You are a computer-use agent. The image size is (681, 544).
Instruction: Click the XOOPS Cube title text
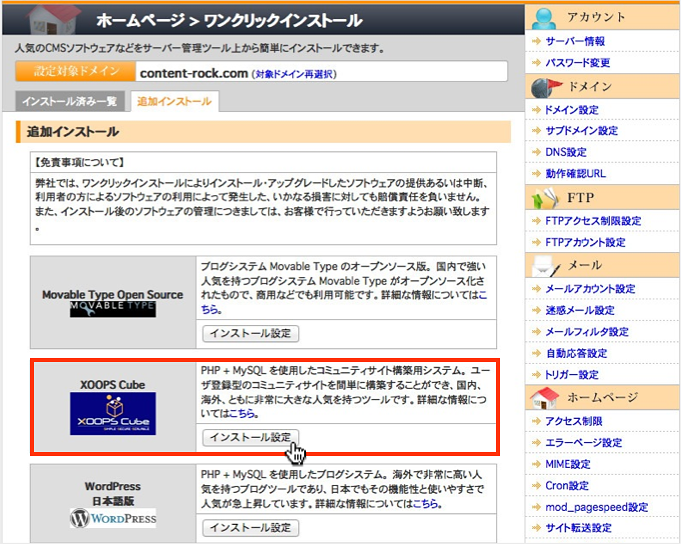point(113,385)
